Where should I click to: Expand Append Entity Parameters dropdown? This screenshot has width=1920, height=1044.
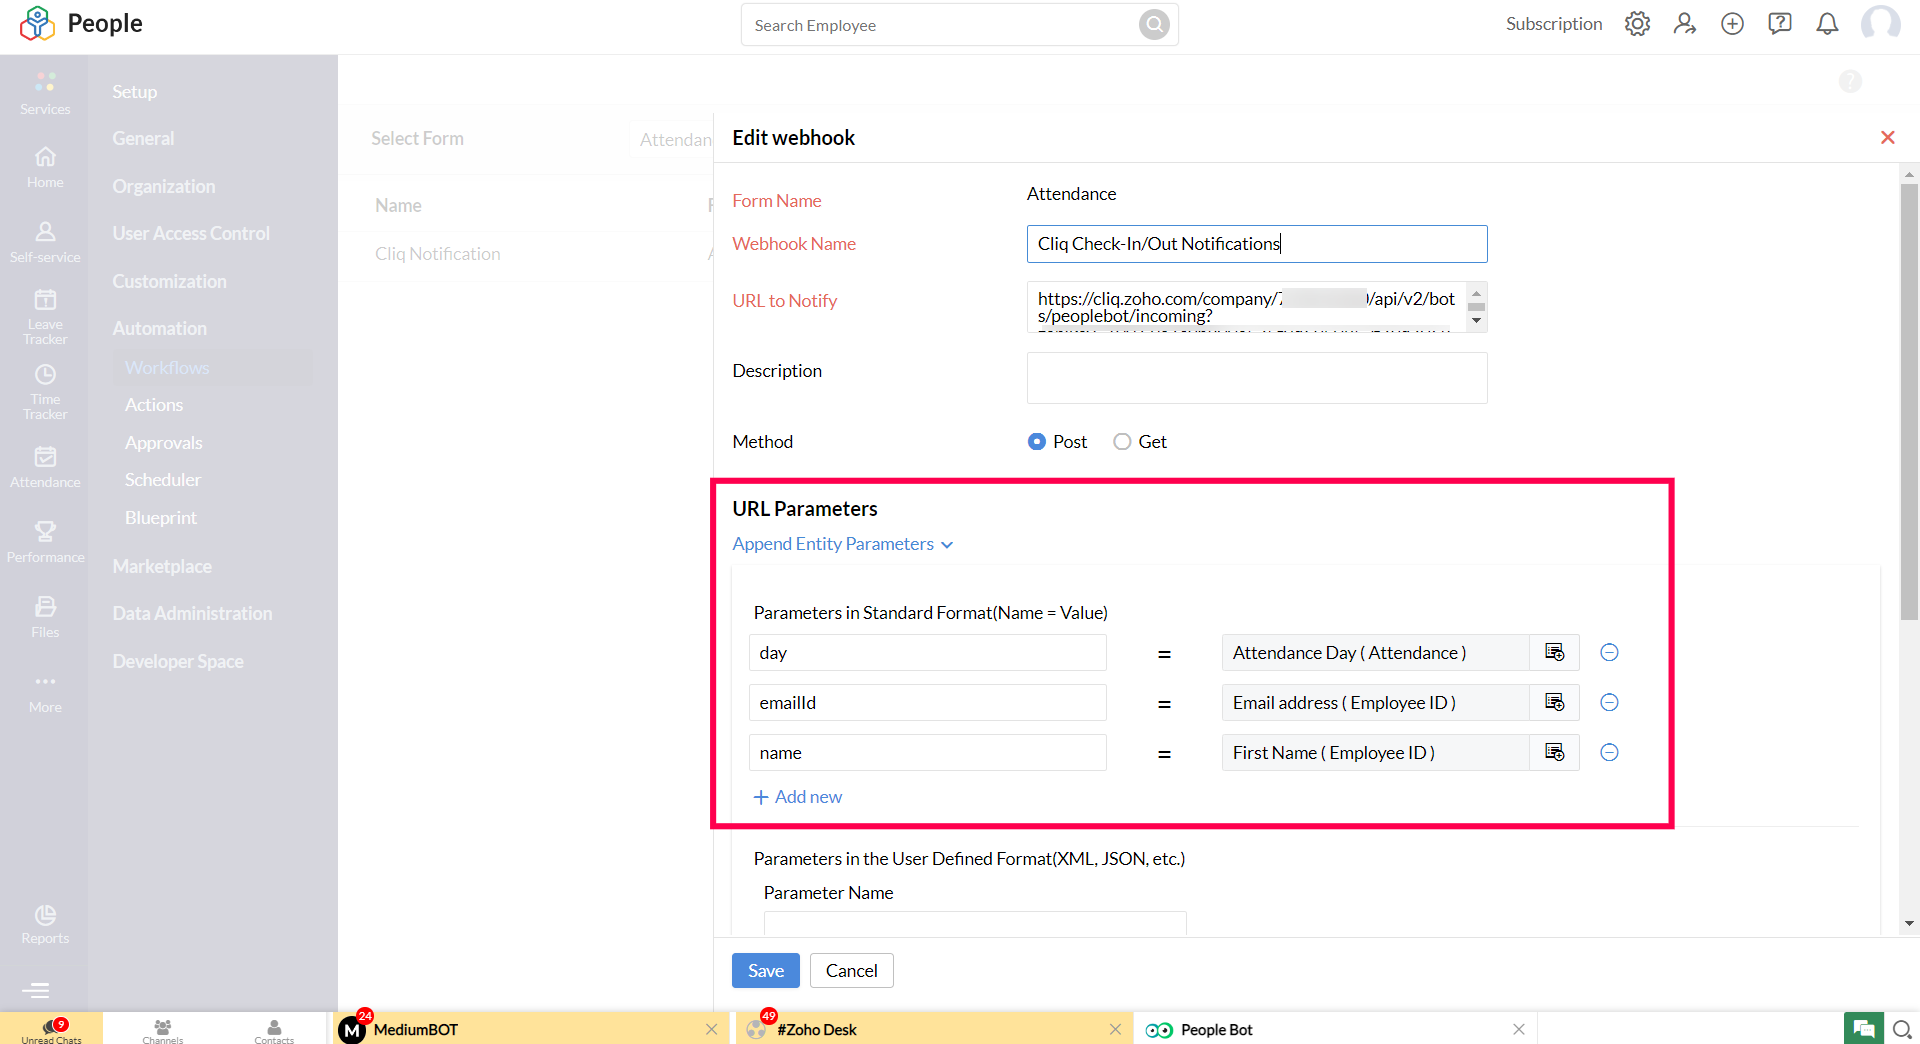pos(843,544)
